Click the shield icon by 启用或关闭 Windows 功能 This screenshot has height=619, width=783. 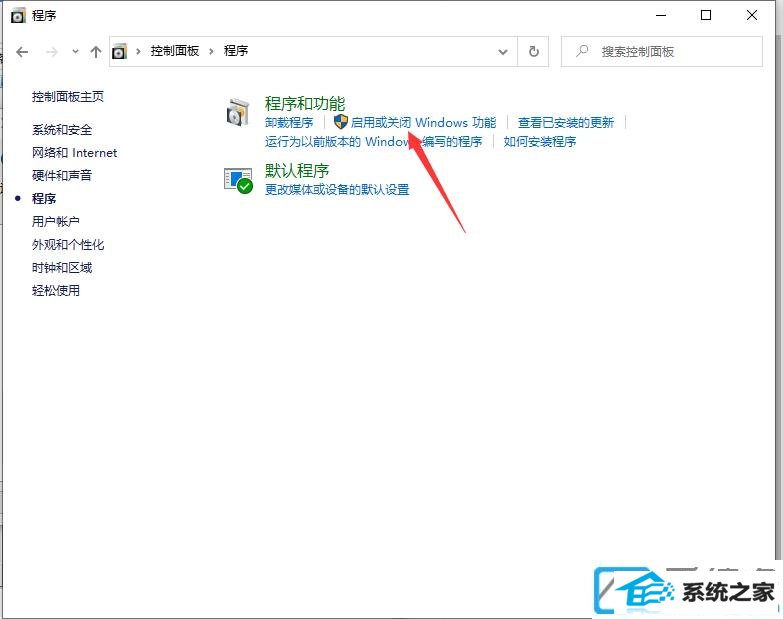[x=341, y=122]
